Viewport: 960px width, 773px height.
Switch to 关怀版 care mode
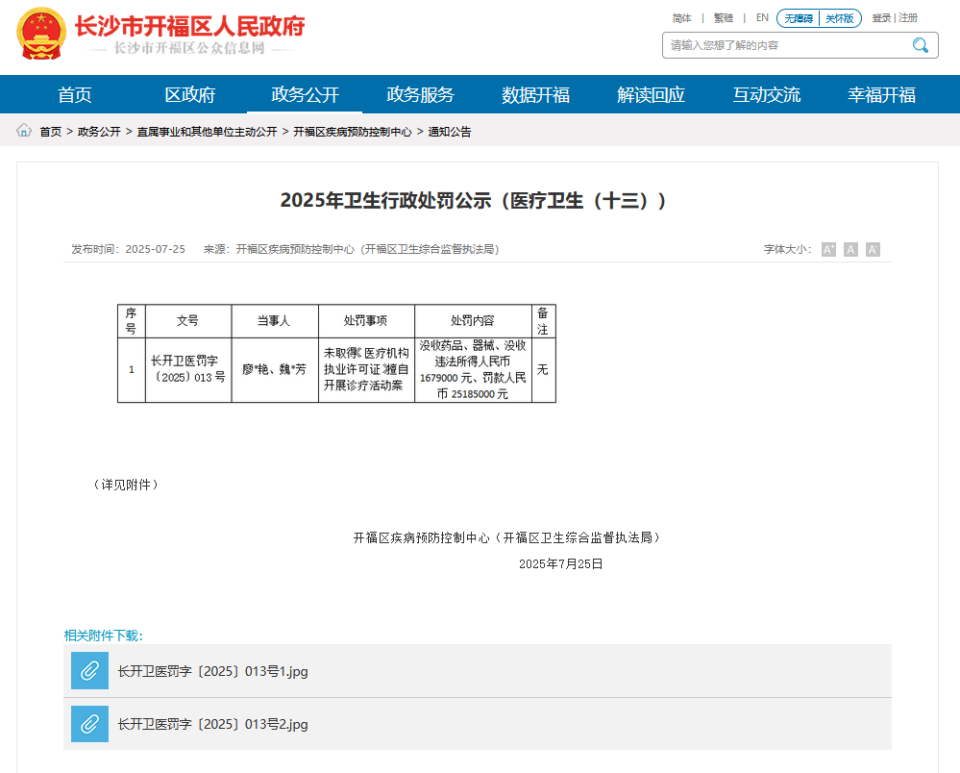click(x=838, y=17)
